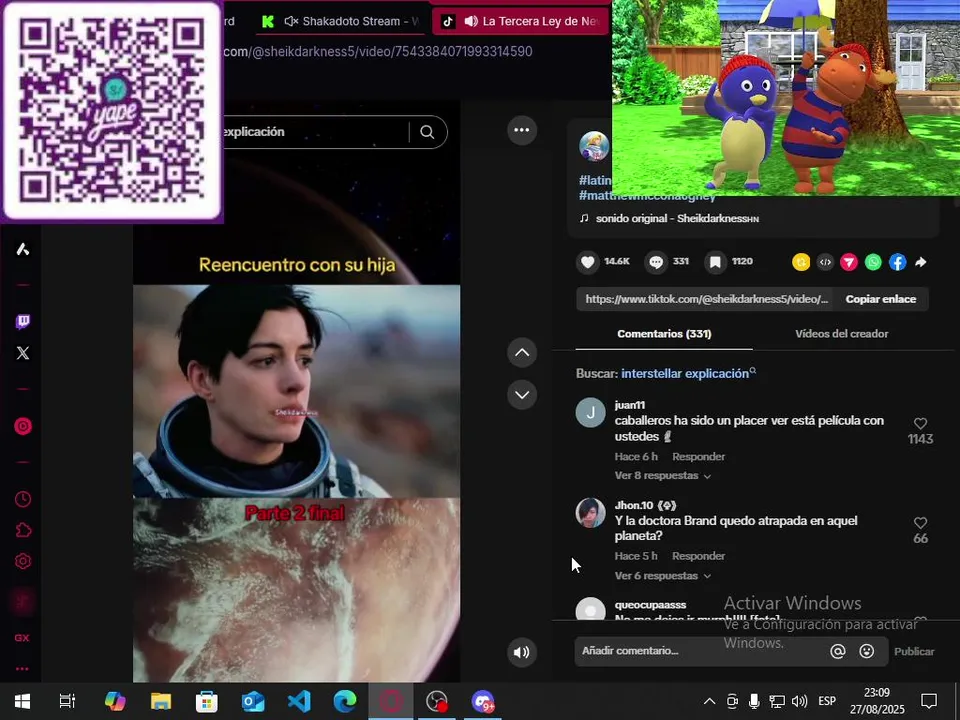
Task: Click the creator's profile avatar
Action: coord(594,146)
